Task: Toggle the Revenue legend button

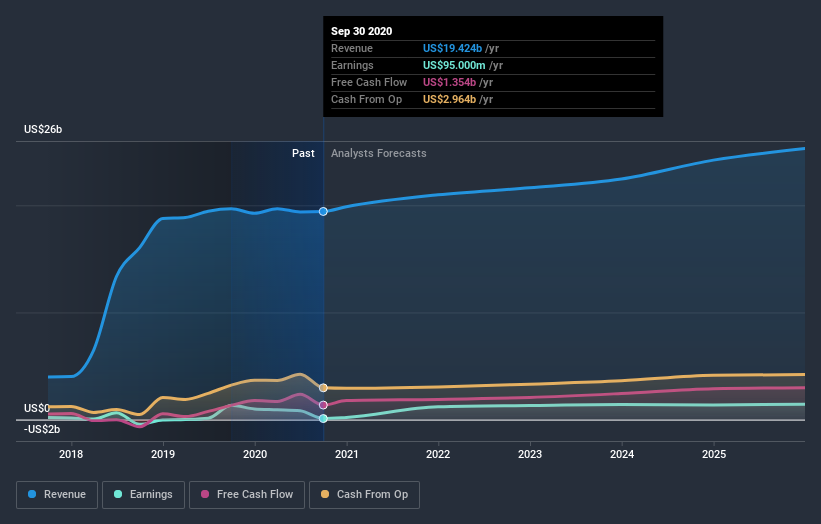Action: click(57, 495)
